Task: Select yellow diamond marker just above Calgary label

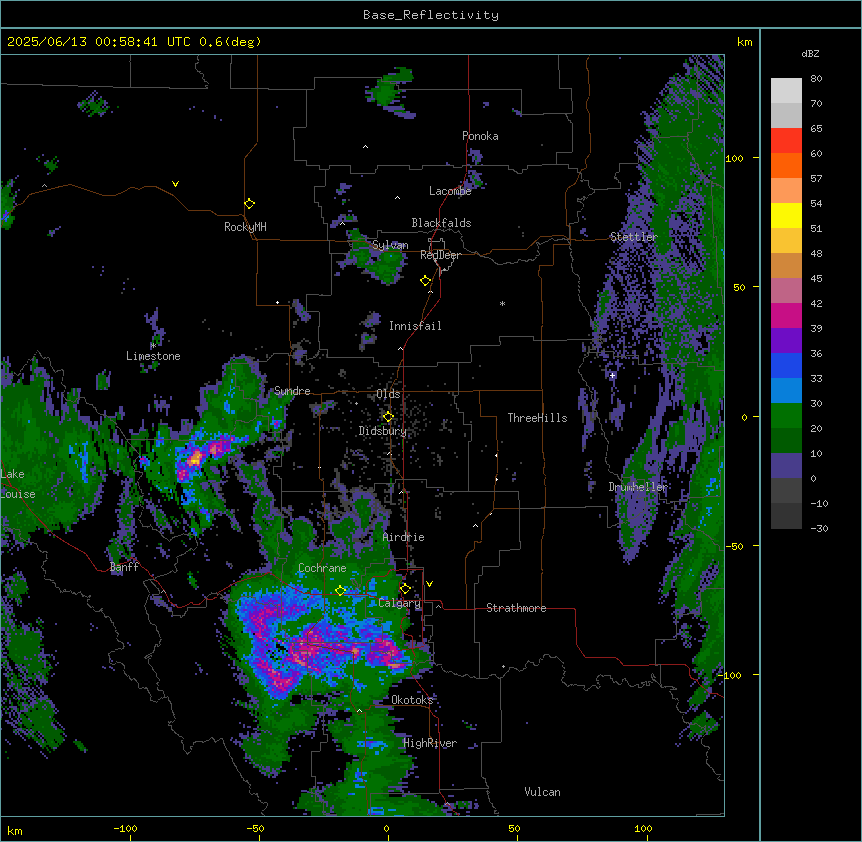Action: pos(405,589)
